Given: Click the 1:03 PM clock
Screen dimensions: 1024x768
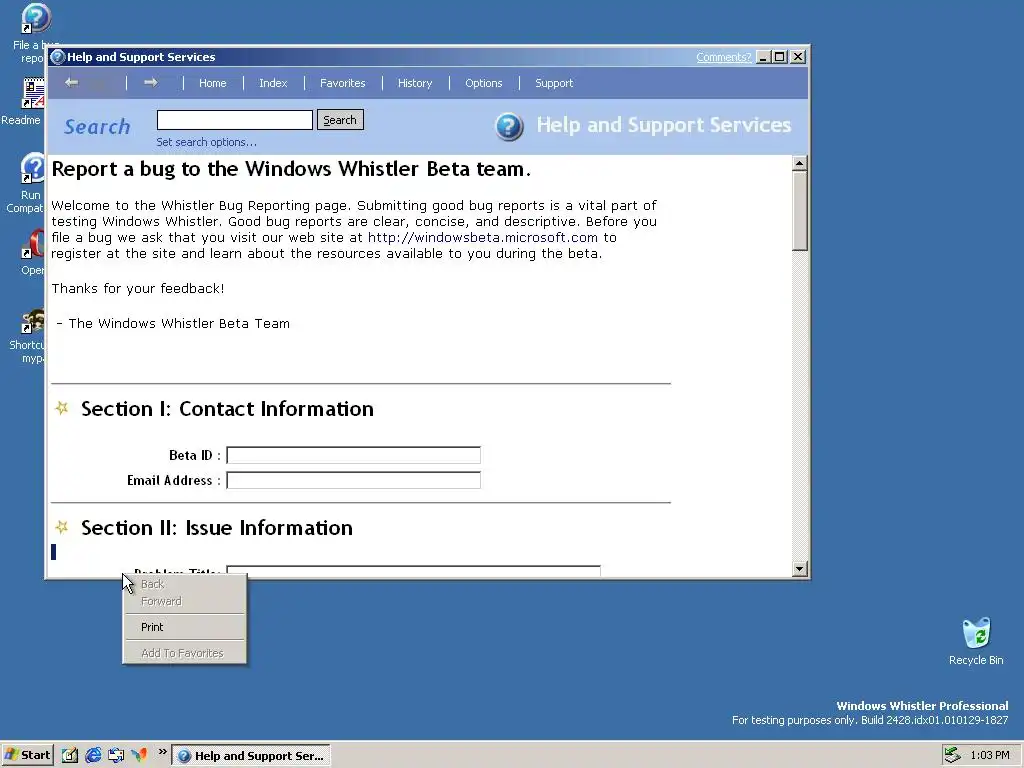Looking at the screenshot, I should pyautogui.click(x=989, y=755).
